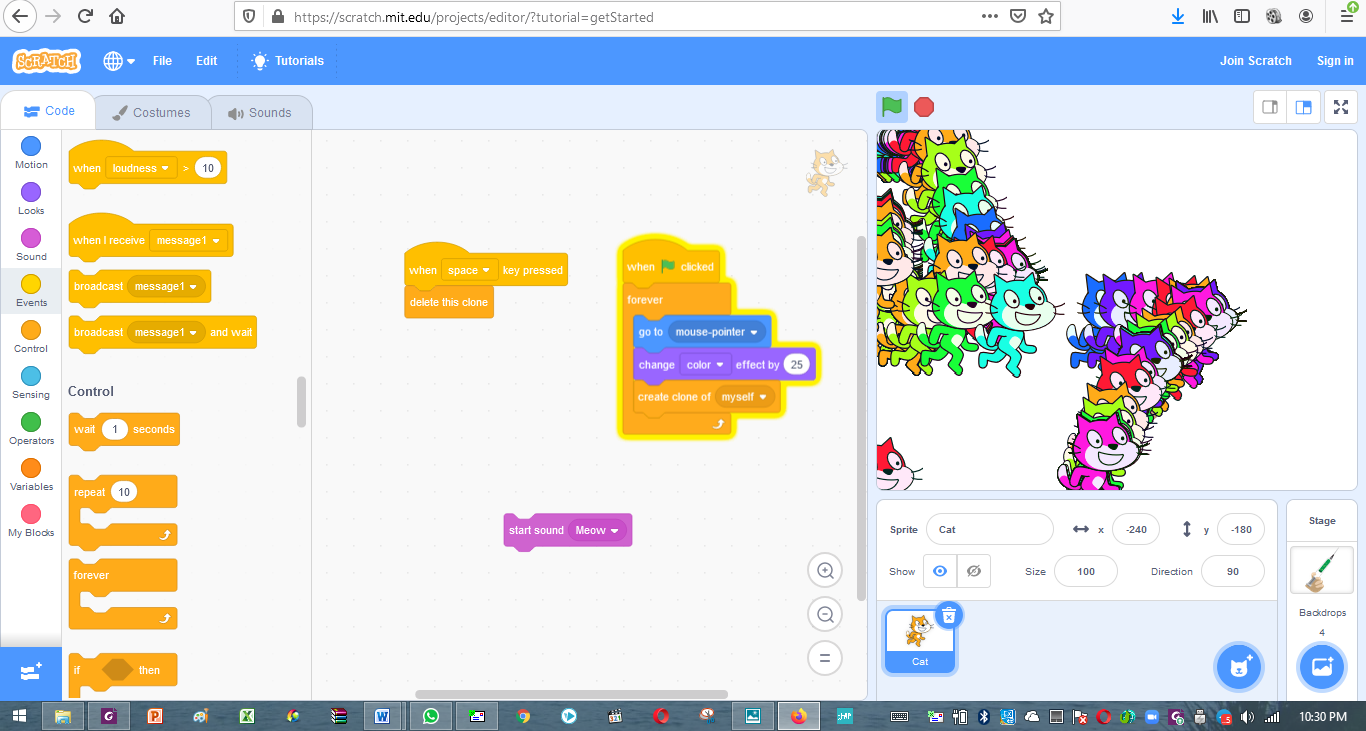Show the Cat sprite with the eye toggle
The image size is (1366, 731).
[938, 570]
